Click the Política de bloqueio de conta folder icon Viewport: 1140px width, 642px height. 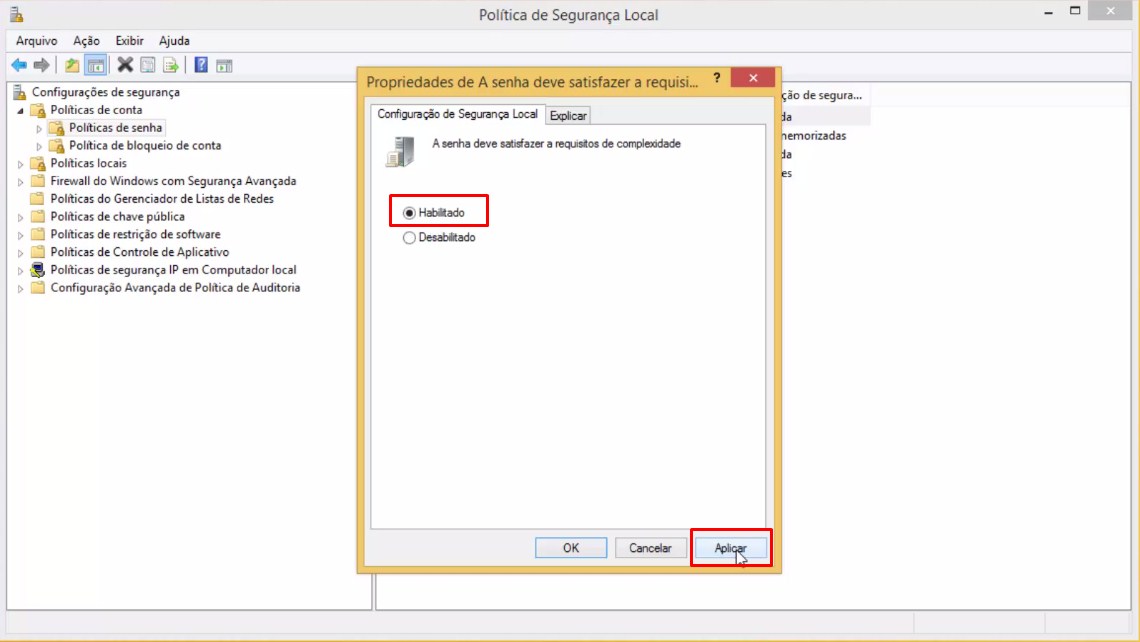(x=57, y=145)
